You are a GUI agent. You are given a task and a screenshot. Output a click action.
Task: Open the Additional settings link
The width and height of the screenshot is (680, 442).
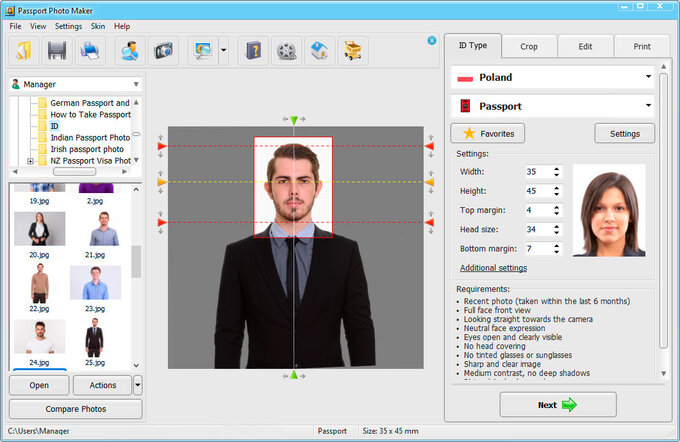coord(493,268)
